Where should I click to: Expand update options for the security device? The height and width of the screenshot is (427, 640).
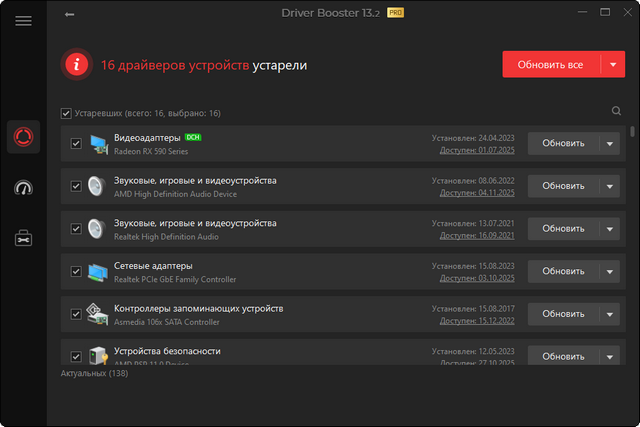pos(610,356)
